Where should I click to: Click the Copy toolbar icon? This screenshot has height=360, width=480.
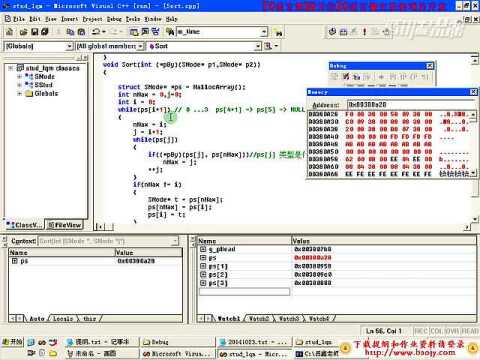pos(70,32)
